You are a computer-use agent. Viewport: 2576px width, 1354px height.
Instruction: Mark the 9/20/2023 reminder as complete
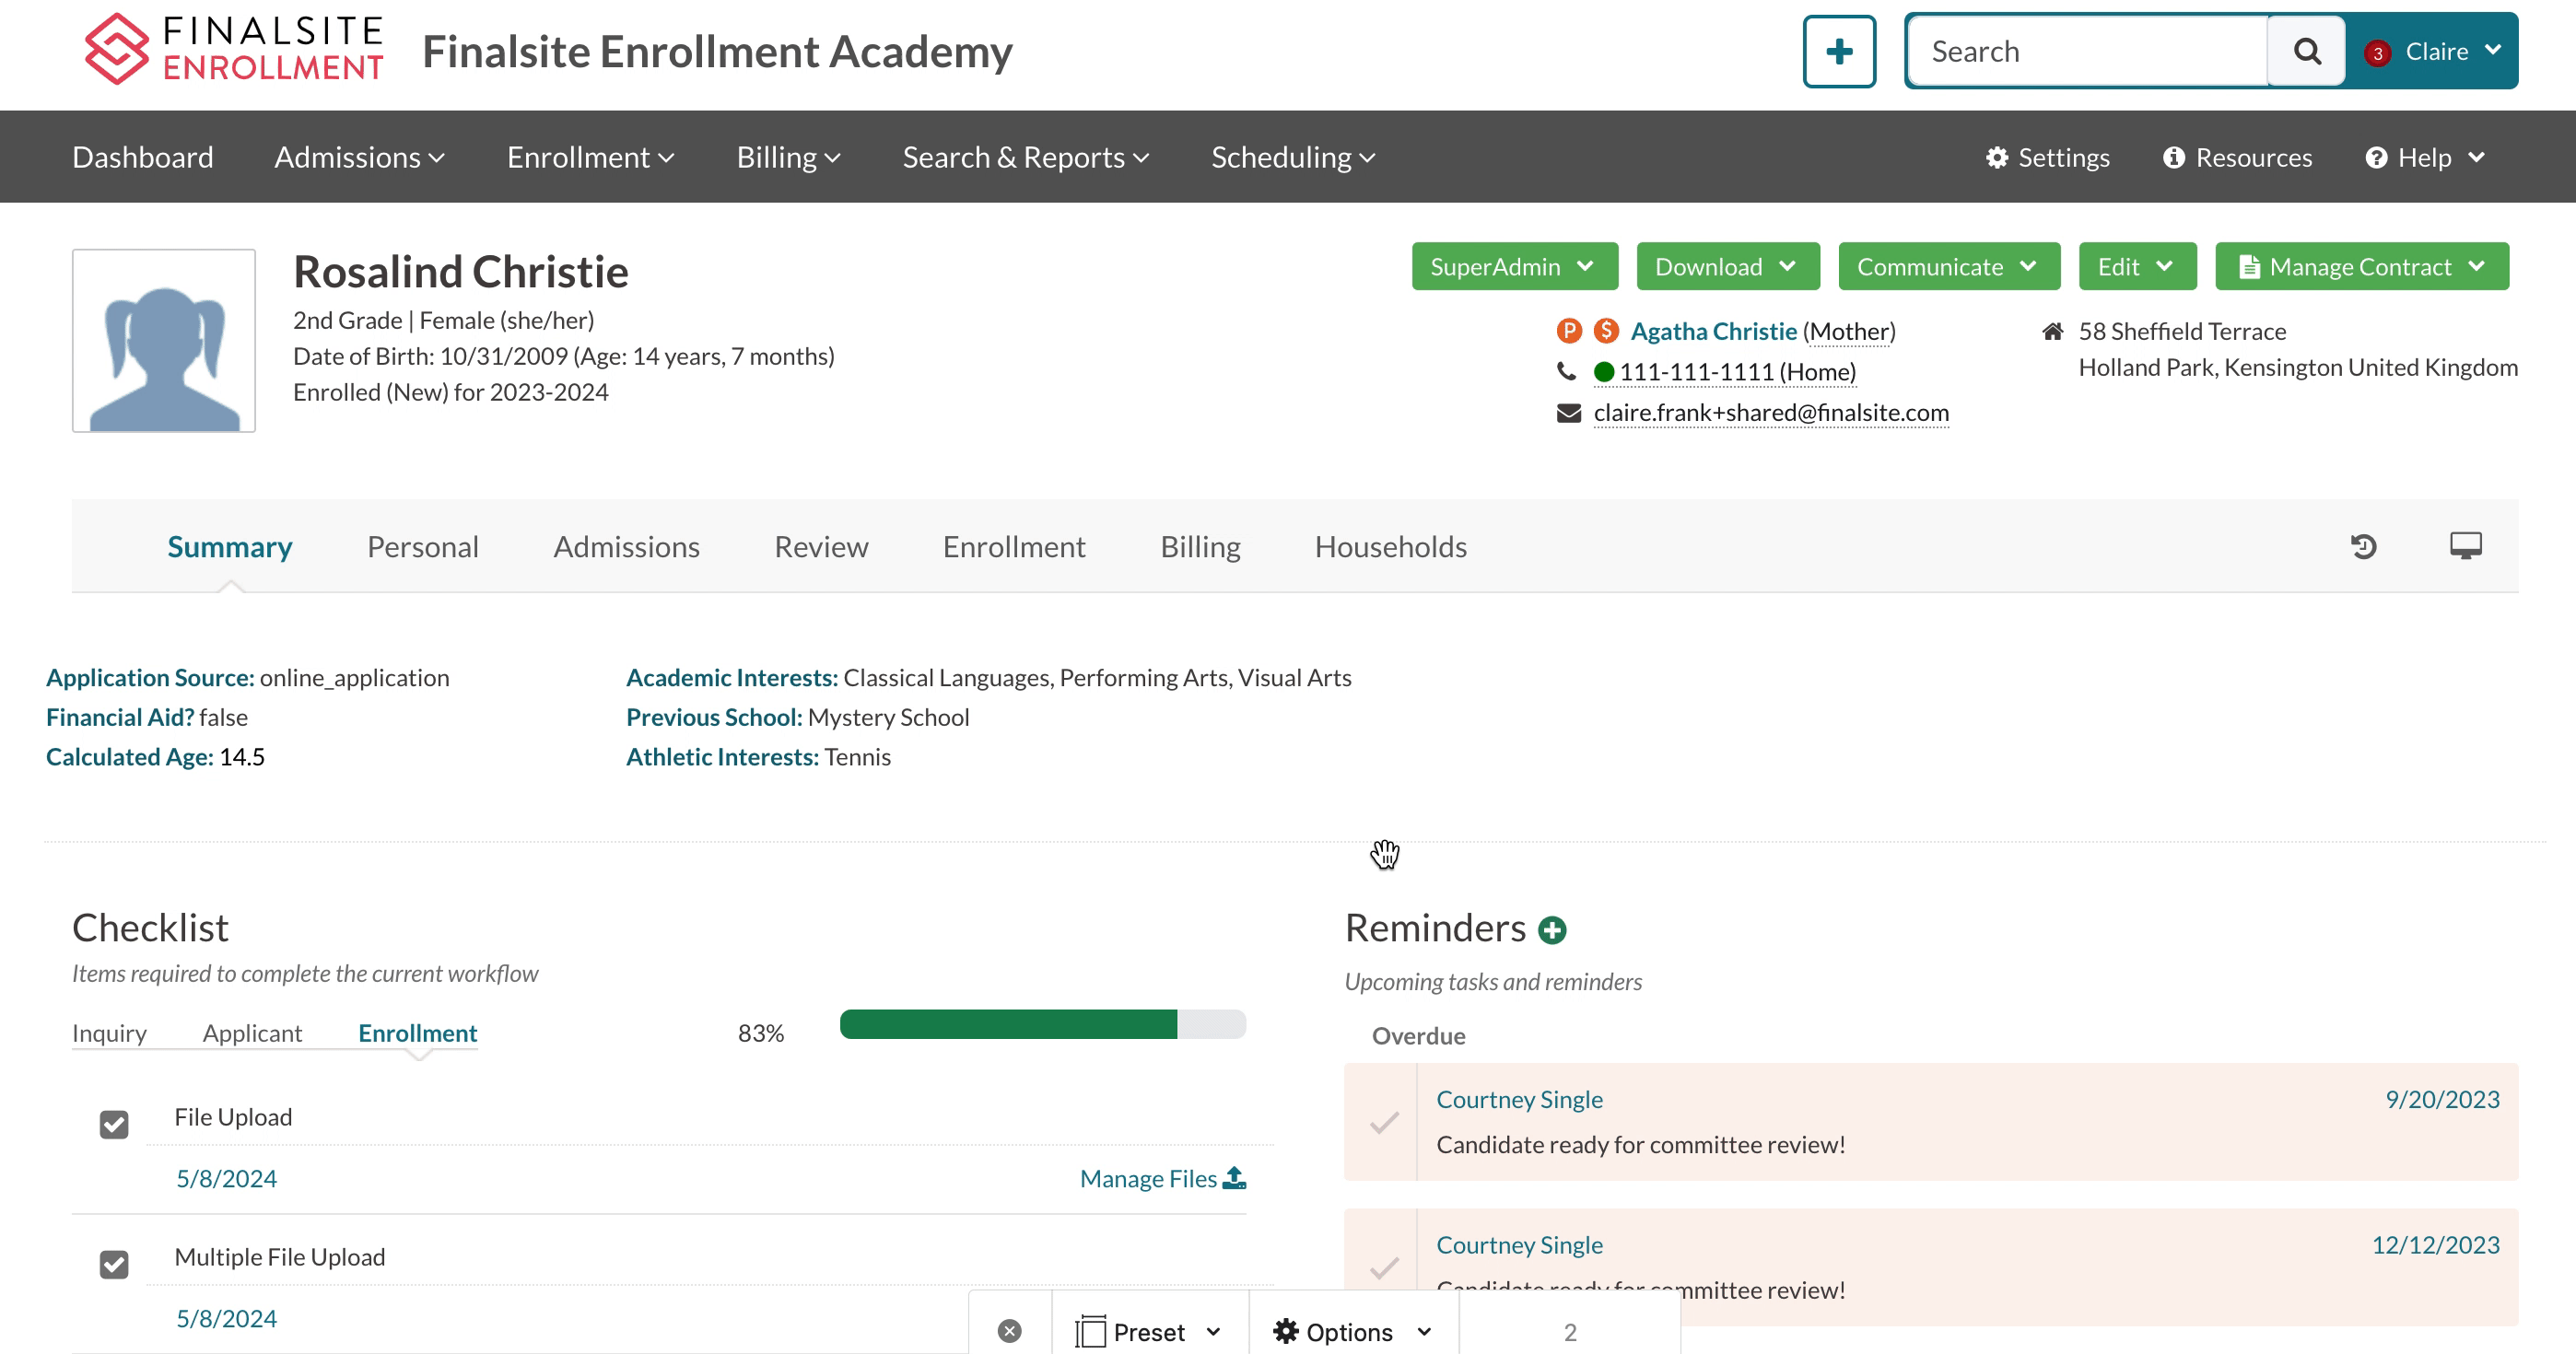(x=1384, y=1122)
